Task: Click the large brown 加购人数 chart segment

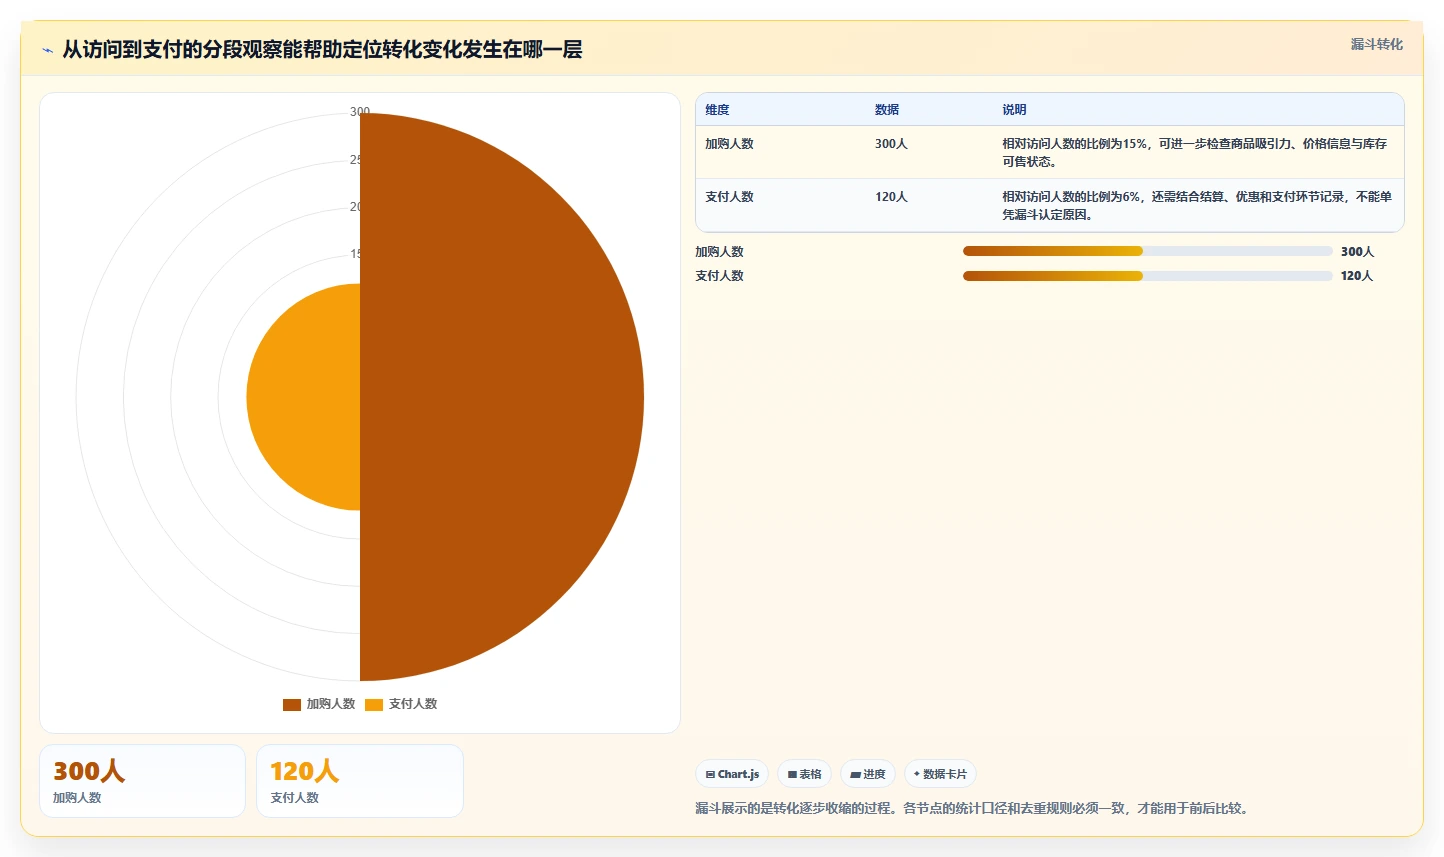Action: (x=500, y=397)
